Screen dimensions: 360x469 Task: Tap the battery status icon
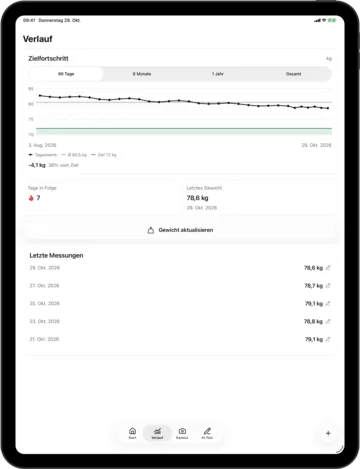pos(332,20)
